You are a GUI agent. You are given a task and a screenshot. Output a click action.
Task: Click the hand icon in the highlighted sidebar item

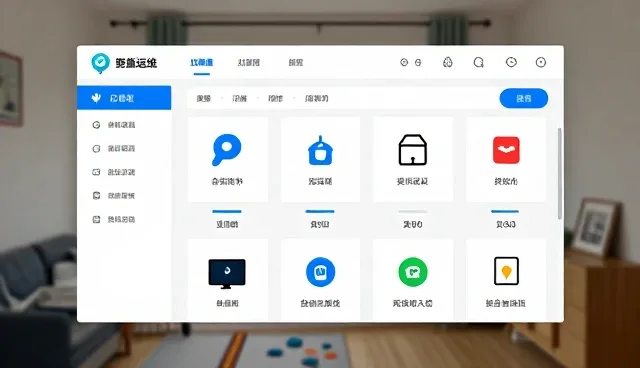96,98
